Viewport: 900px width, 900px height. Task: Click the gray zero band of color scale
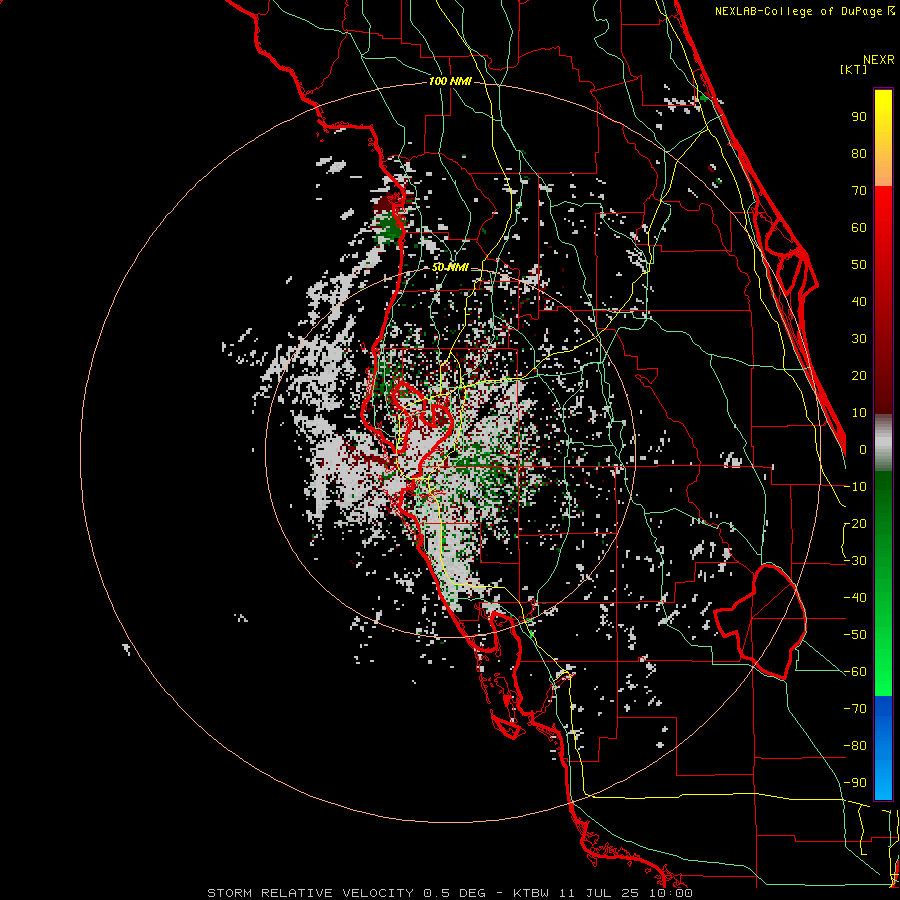883,443
